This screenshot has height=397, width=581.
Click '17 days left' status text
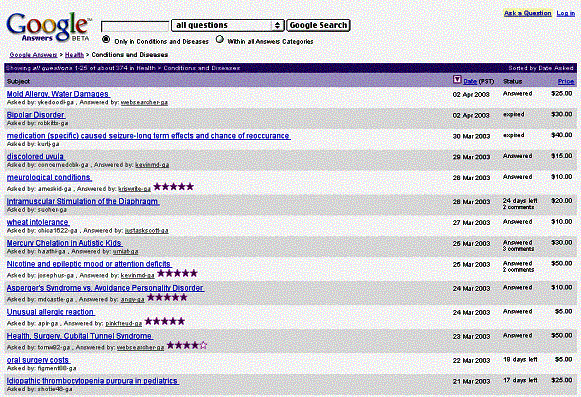(x=520, y=380)
